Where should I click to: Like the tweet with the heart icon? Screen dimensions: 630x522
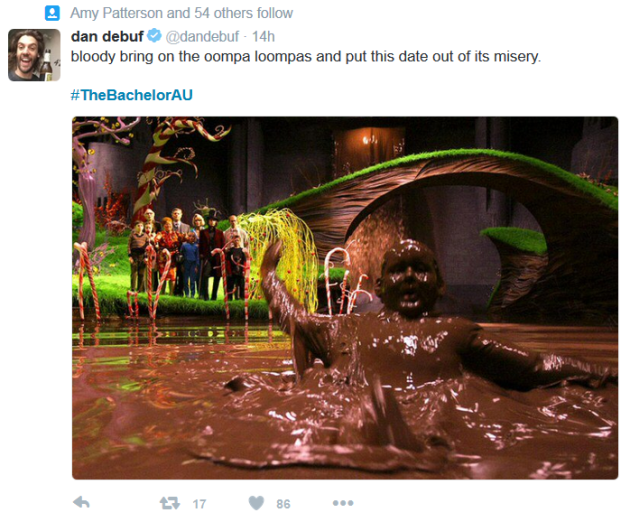tap(256, 503)
